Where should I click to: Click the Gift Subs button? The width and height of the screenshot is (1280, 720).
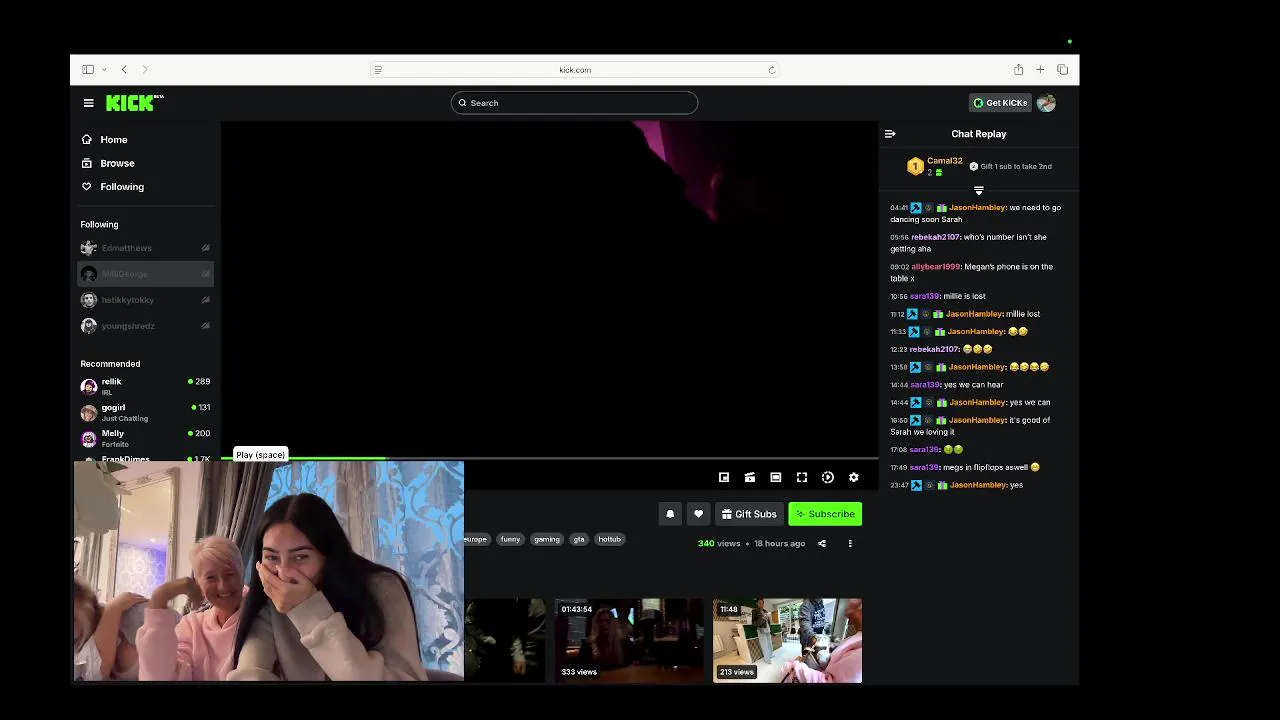pos(749,514)
